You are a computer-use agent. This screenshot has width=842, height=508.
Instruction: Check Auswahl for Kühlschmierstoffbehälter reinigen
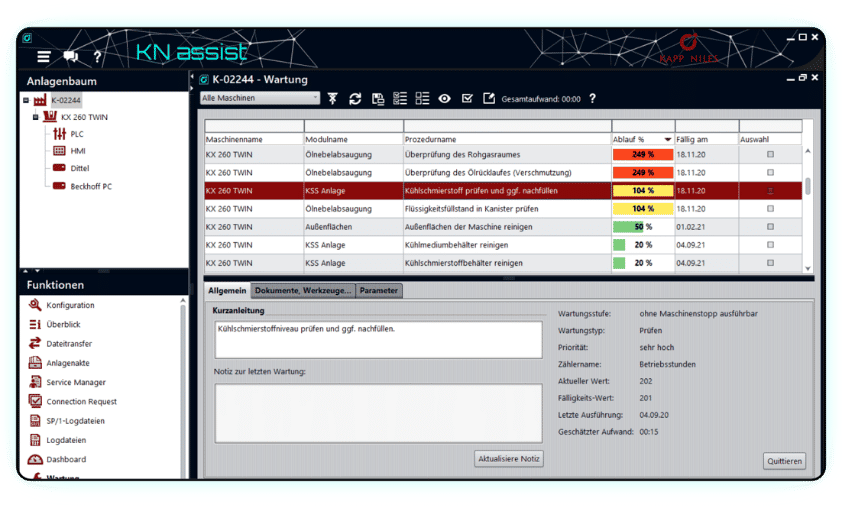point(771,263)
